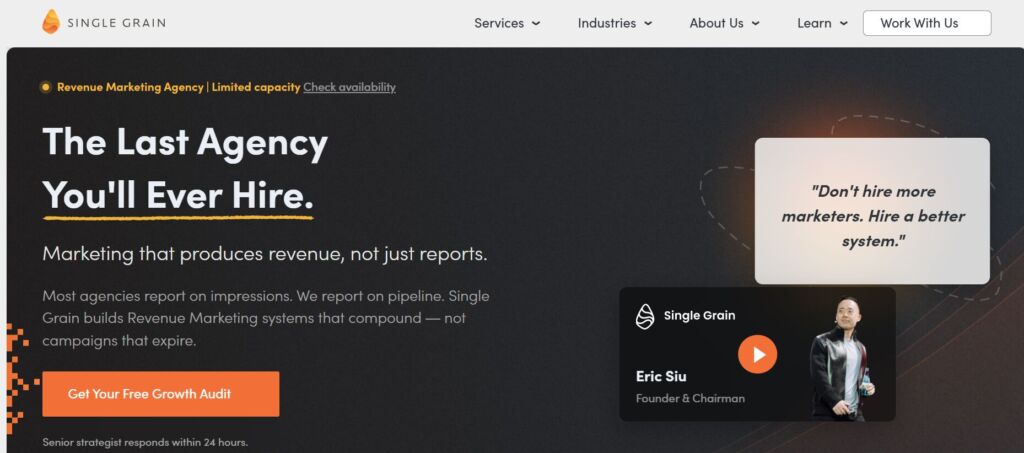This screenshot has height=453, width=1024.
Task: Expand the Industries chevron arrow
Action: [648, 23]
